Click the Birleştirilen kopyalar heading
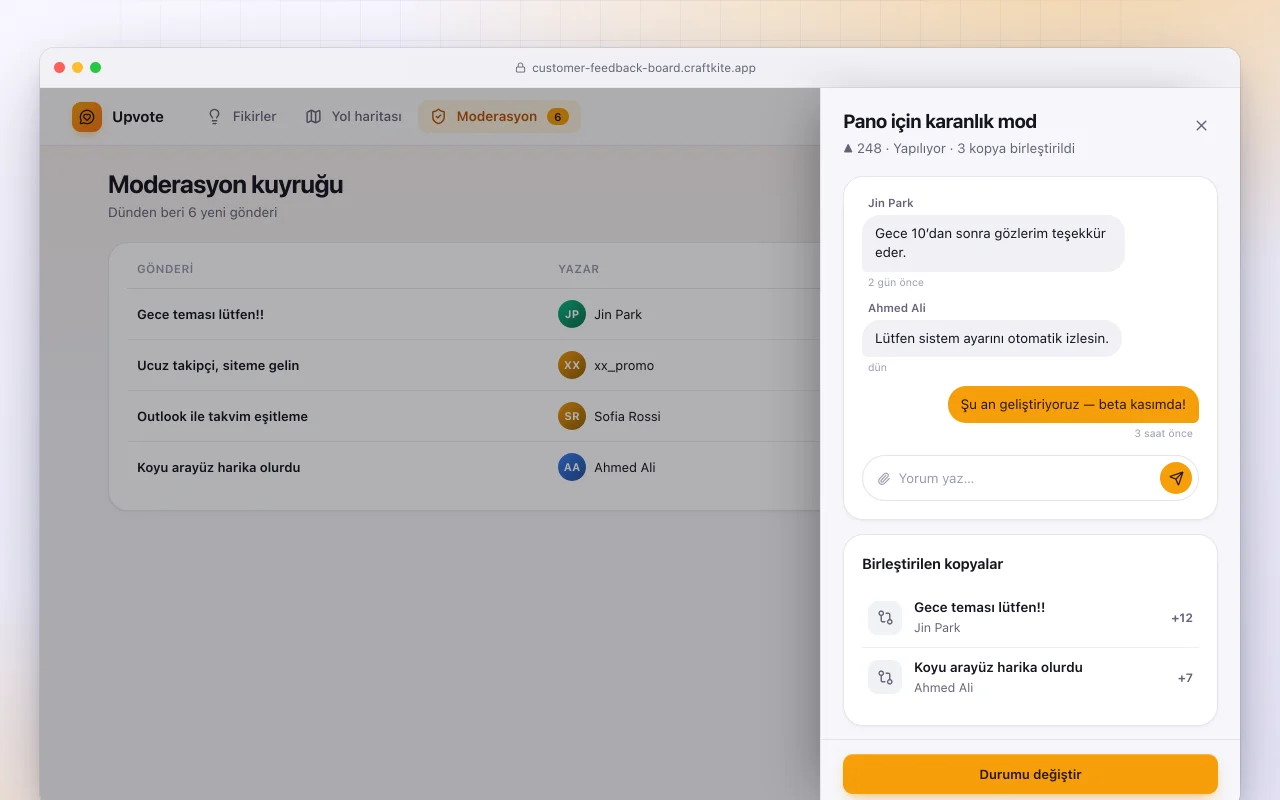Screen dimensions: 1280x800 (932, 564)
